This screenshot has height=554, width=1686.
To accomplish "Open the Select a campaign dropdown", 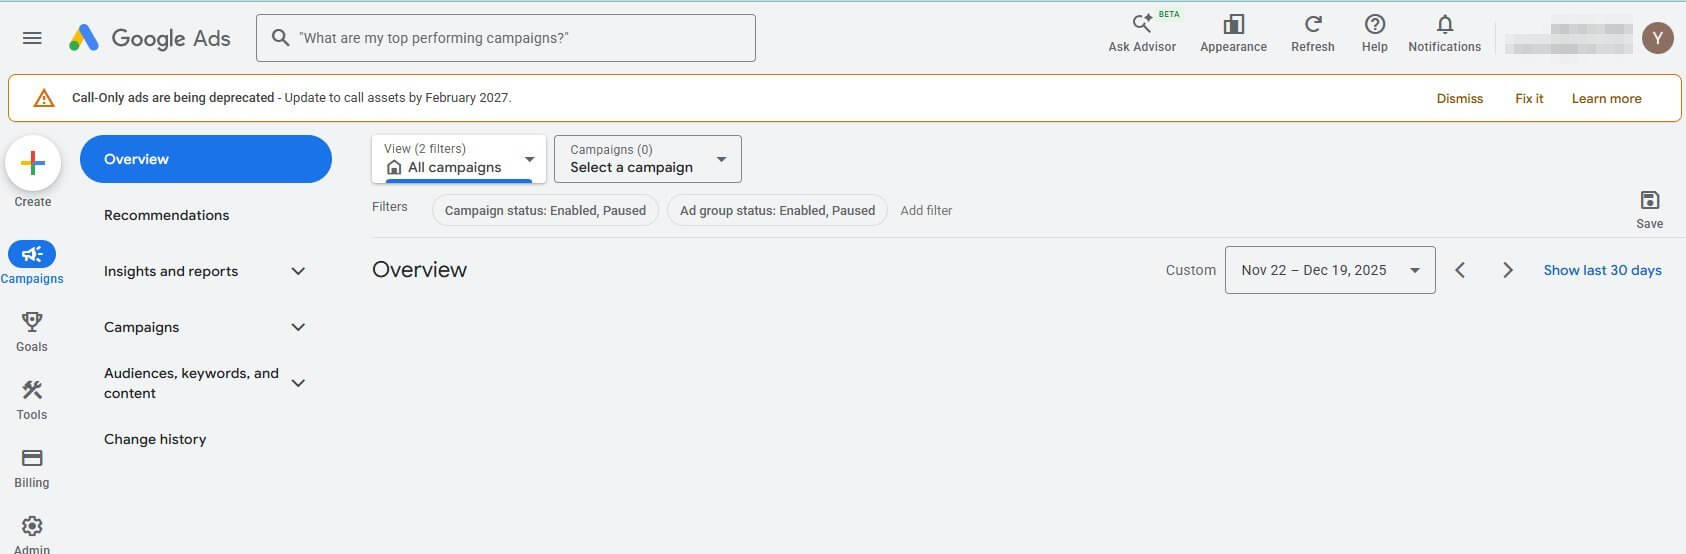I will 648,159.
